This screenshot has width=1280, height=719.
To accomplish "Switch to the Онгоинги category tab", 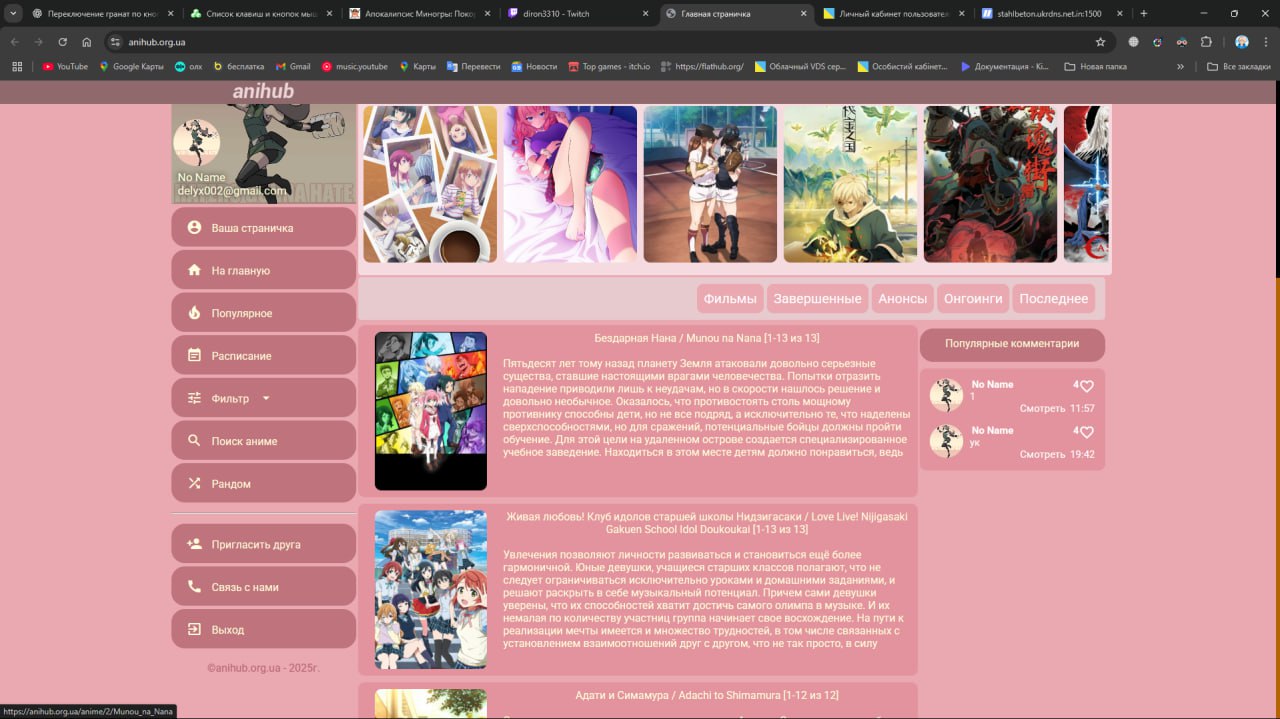I will pos(973,299).
